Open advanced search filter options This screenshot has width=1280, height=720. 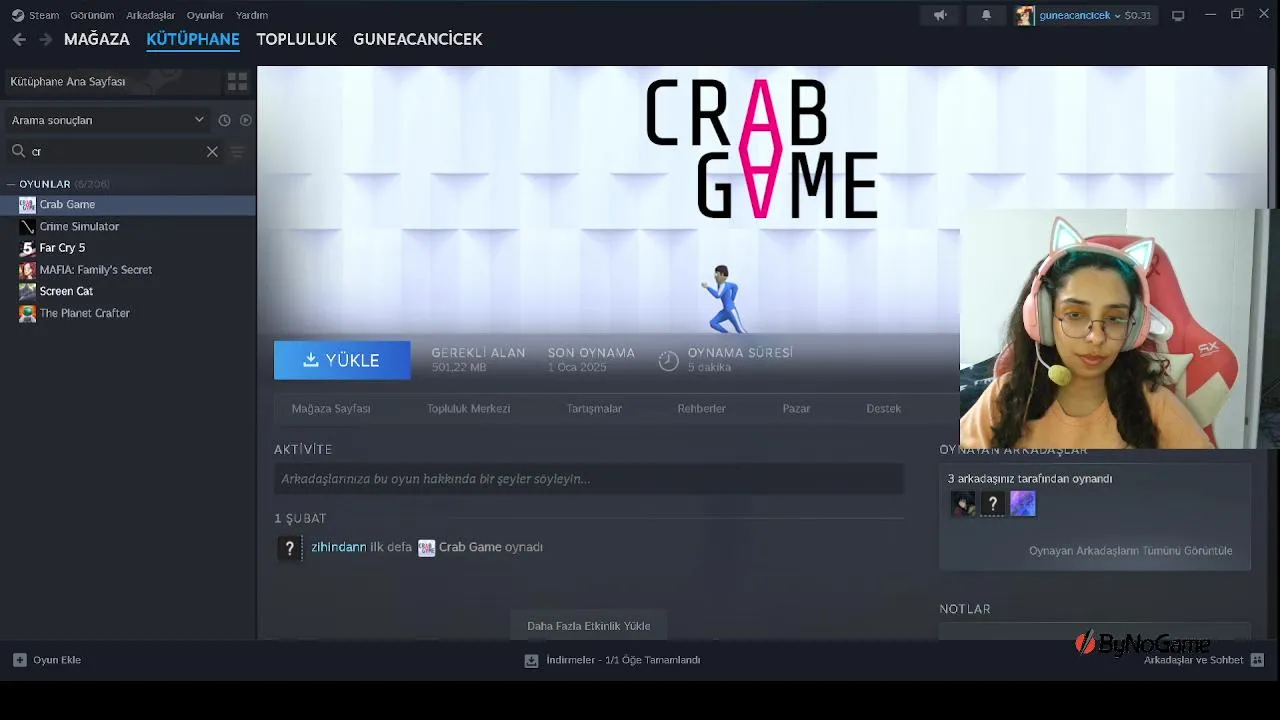pos(237,152)
